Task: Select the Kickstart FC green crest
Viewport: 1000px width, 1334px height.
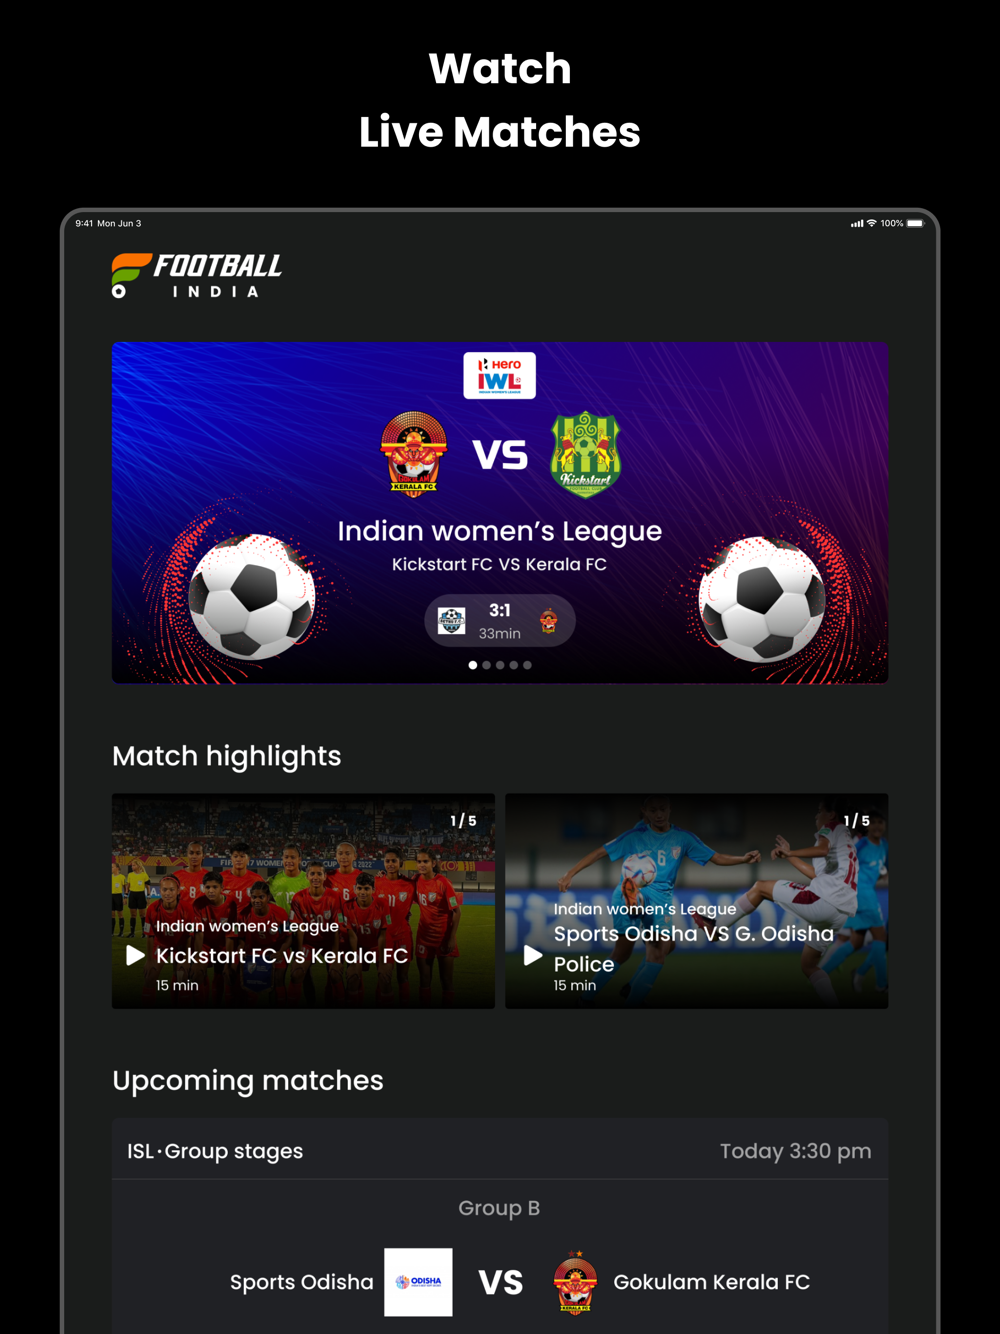Action: point(586,454)
